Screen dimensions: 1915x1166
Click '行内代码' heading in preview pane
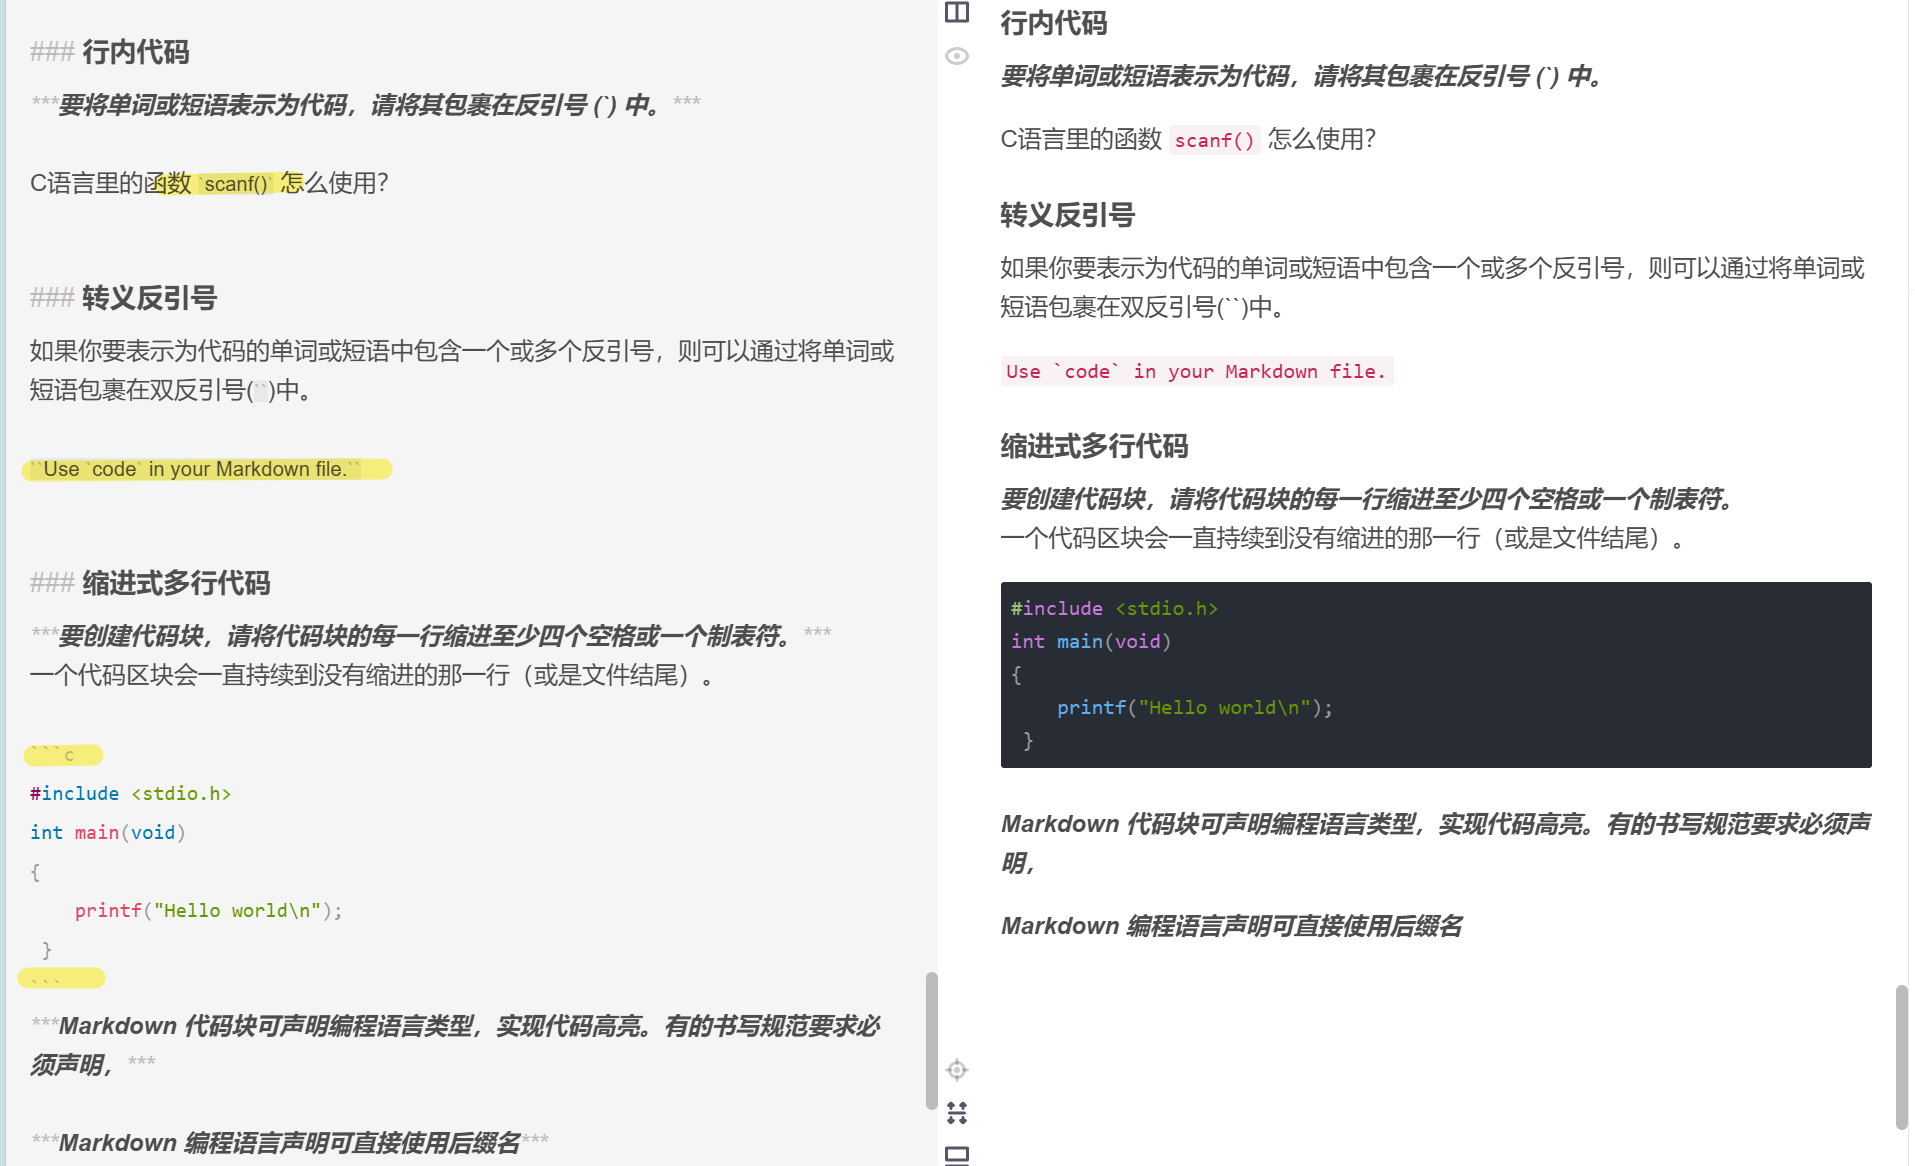click(x=1054, y=23)
